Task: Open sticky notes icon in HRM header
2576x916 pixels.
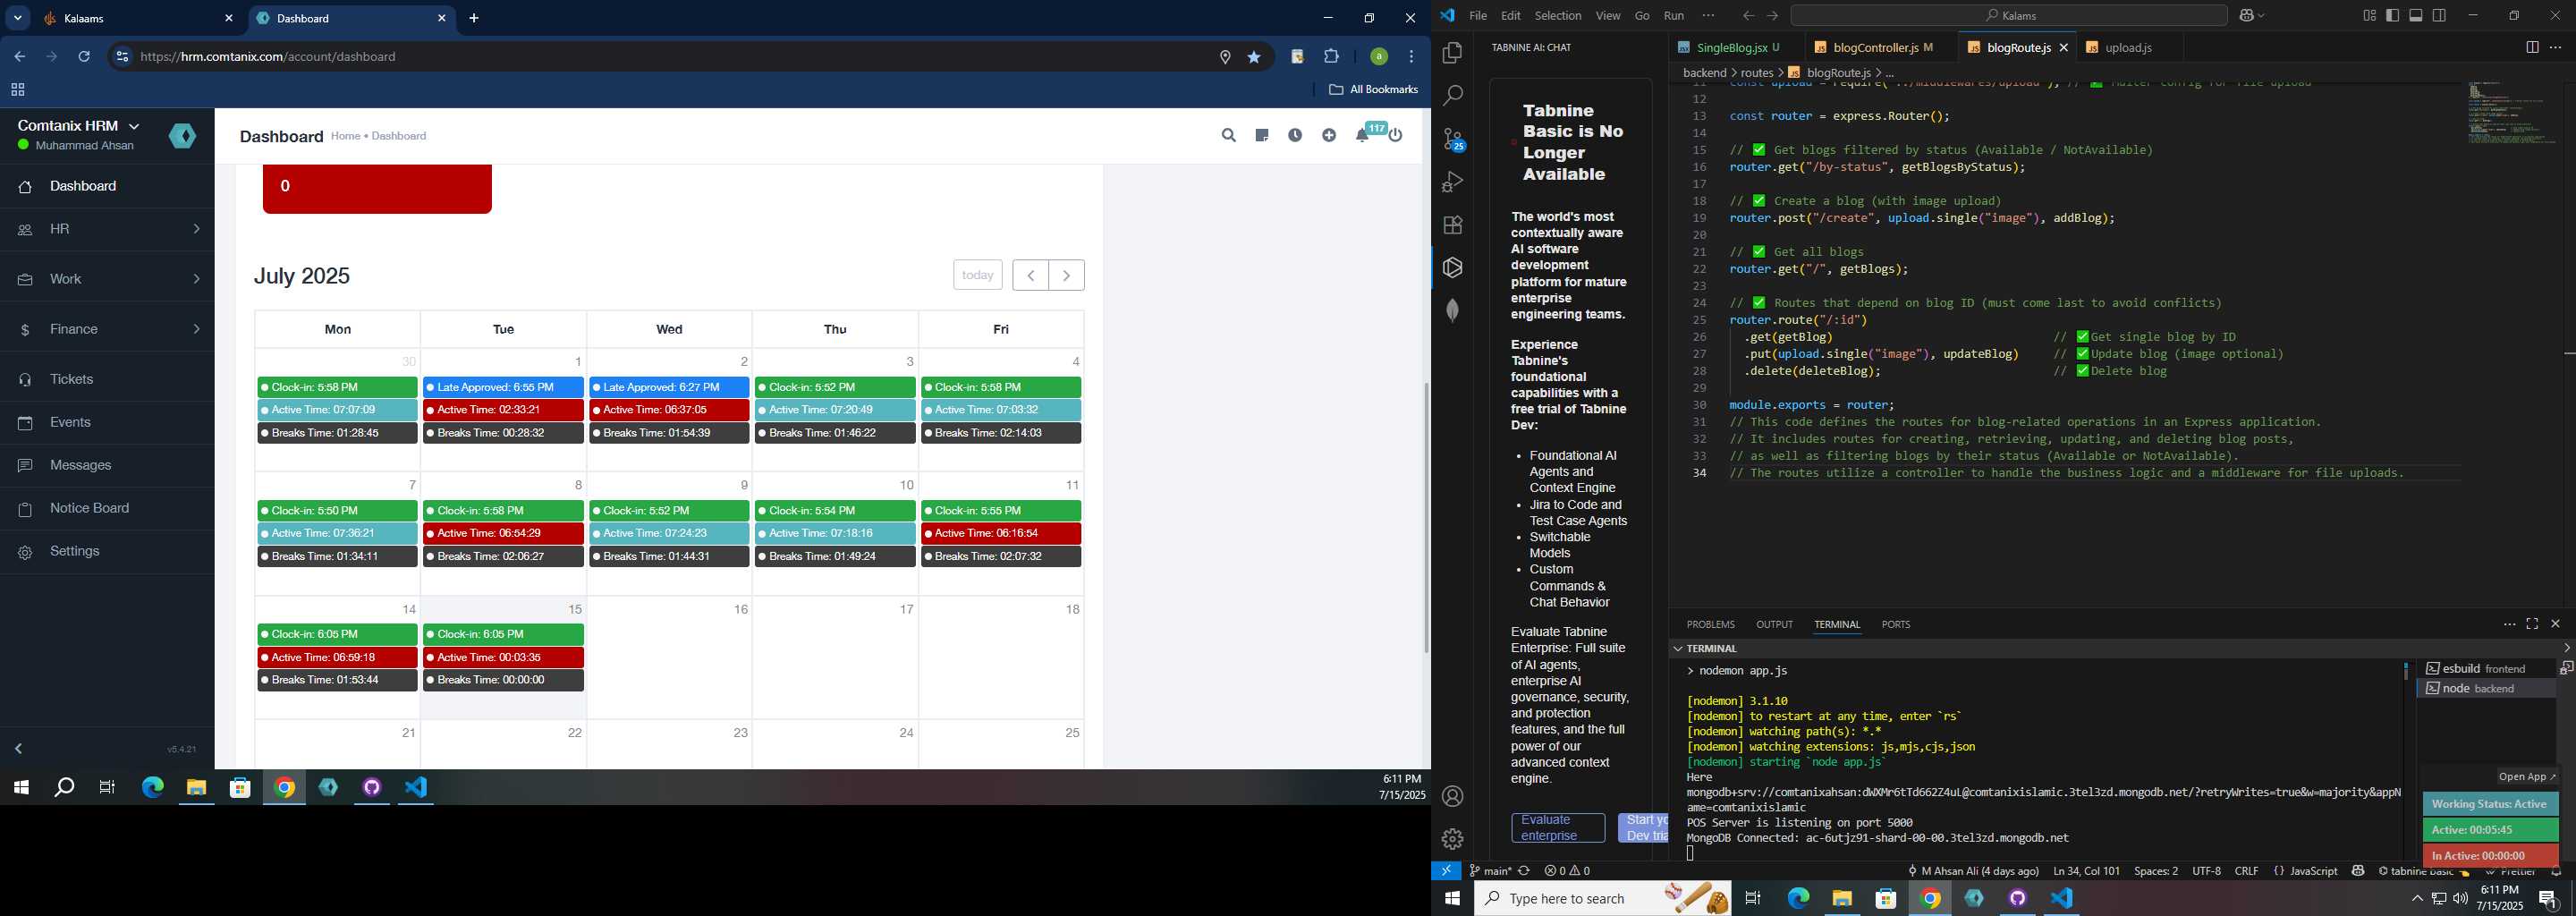Action: (x=1261, y=136)
